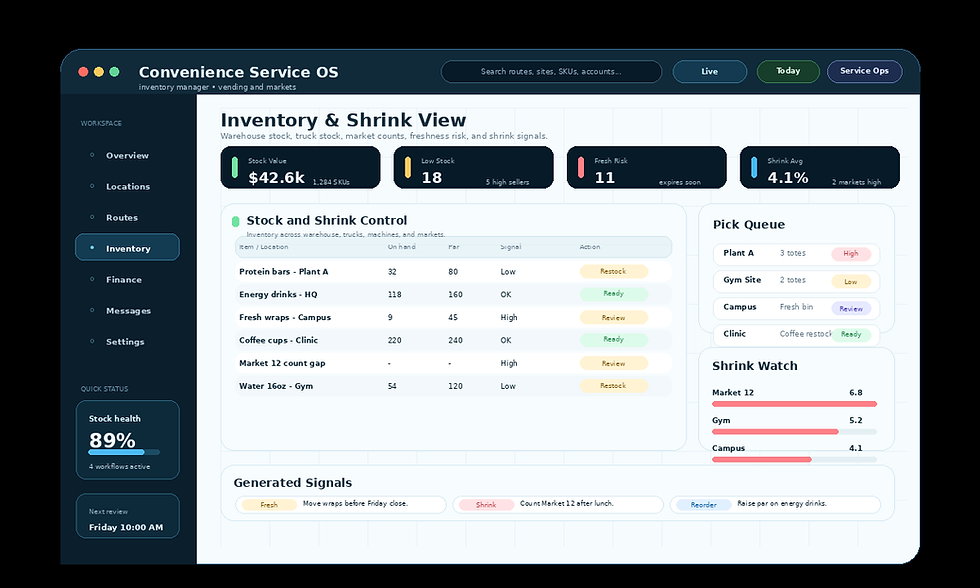Select the Protein bars - Plant A row name
Viewport: 980px width, 588px height.
[283, 272]
